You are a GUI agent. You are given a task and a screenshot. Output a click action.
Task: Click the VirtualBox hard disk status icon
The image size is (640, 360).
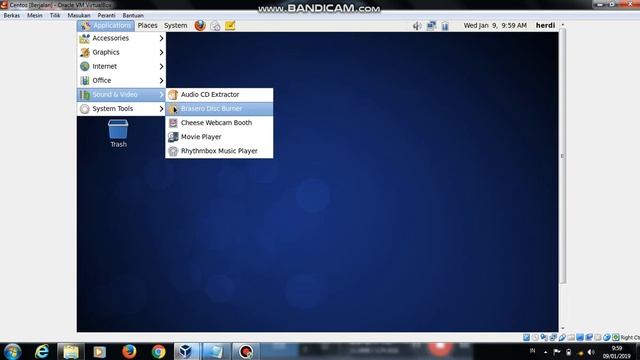click(x=527, y=337)
